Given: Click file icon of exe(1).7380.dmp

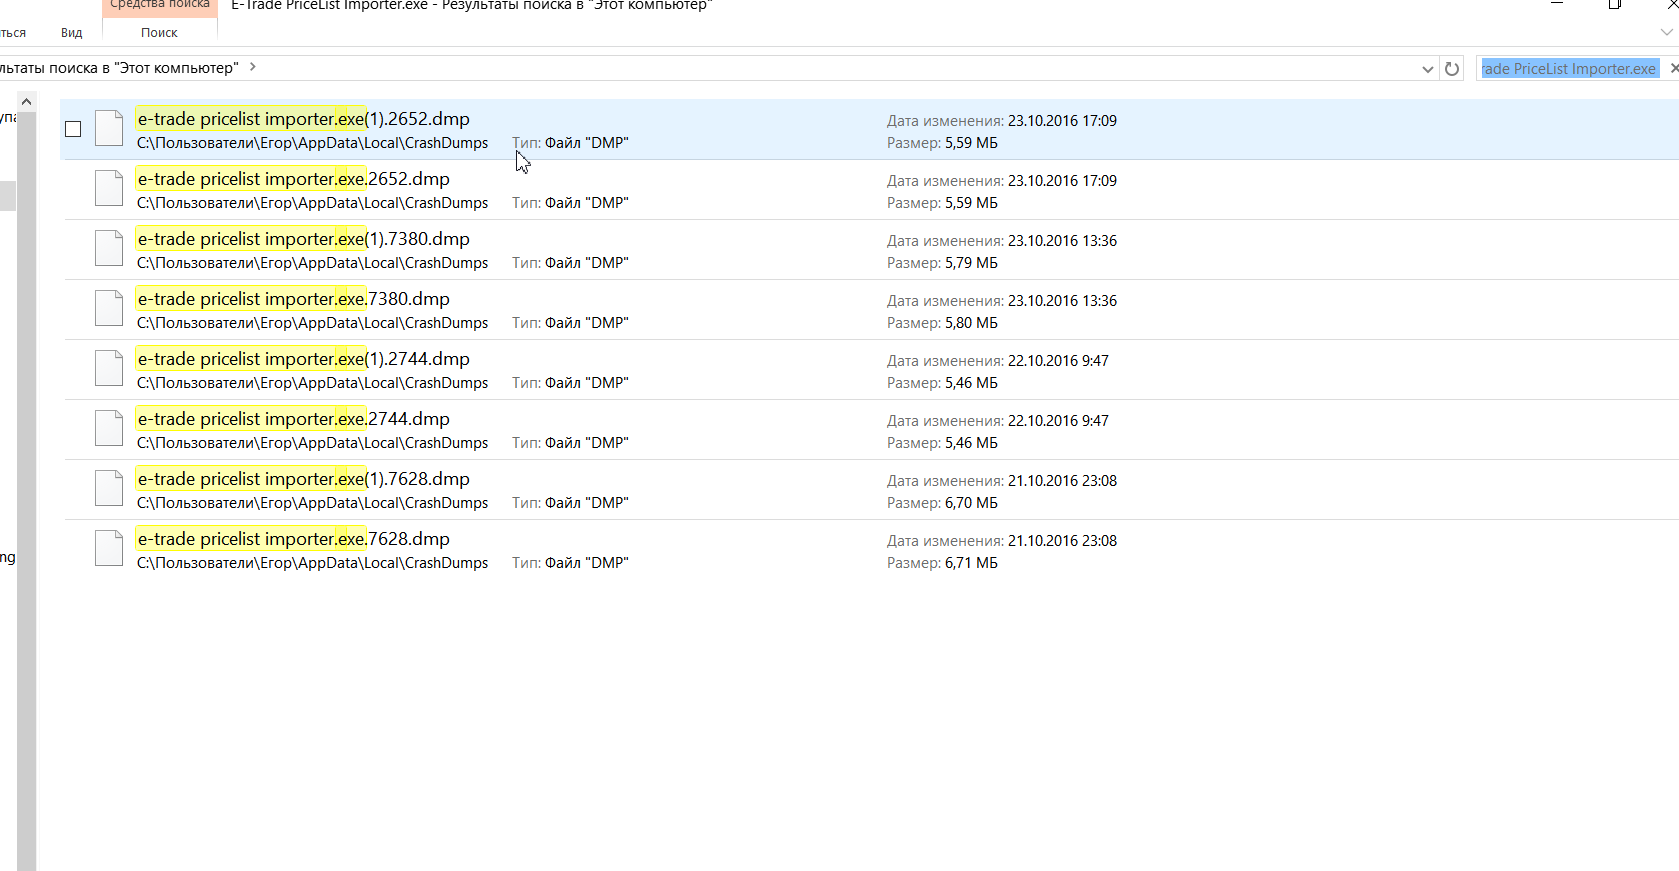Looking at the screenshot, I should click(109, 248).
